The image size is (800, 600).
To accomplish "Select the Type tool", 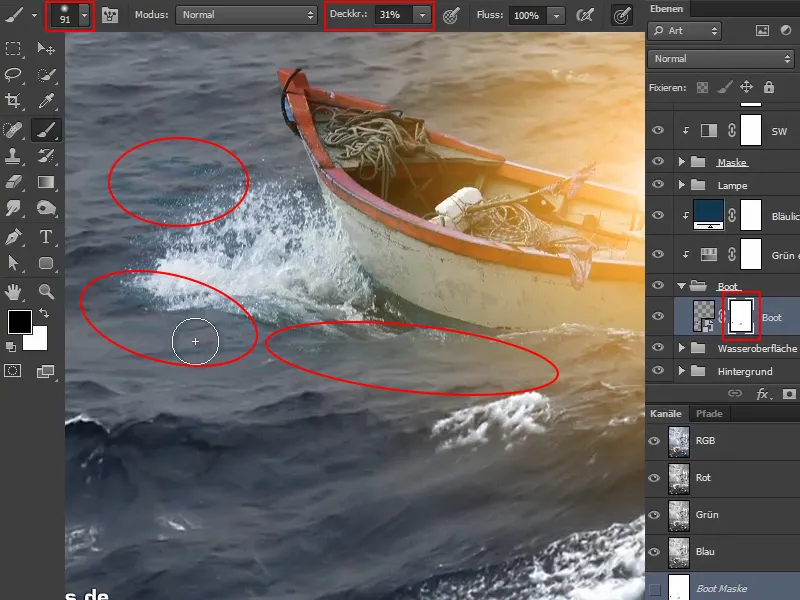I will [x=46, y=237].
